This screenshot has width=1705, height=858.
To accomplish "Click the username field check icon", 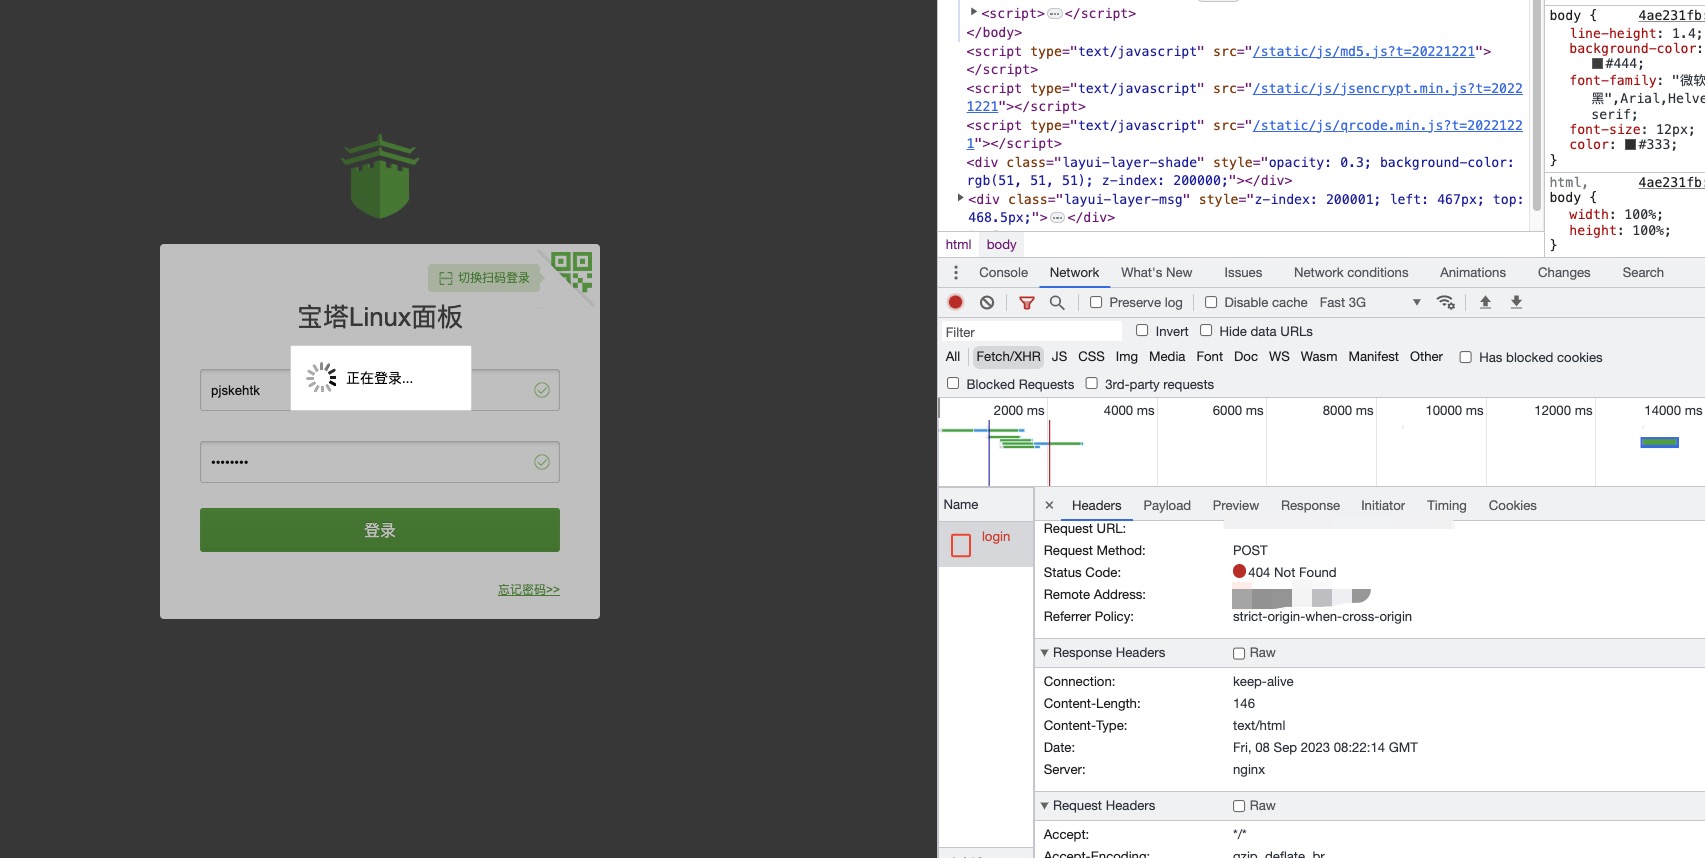I will pos(542,390).
